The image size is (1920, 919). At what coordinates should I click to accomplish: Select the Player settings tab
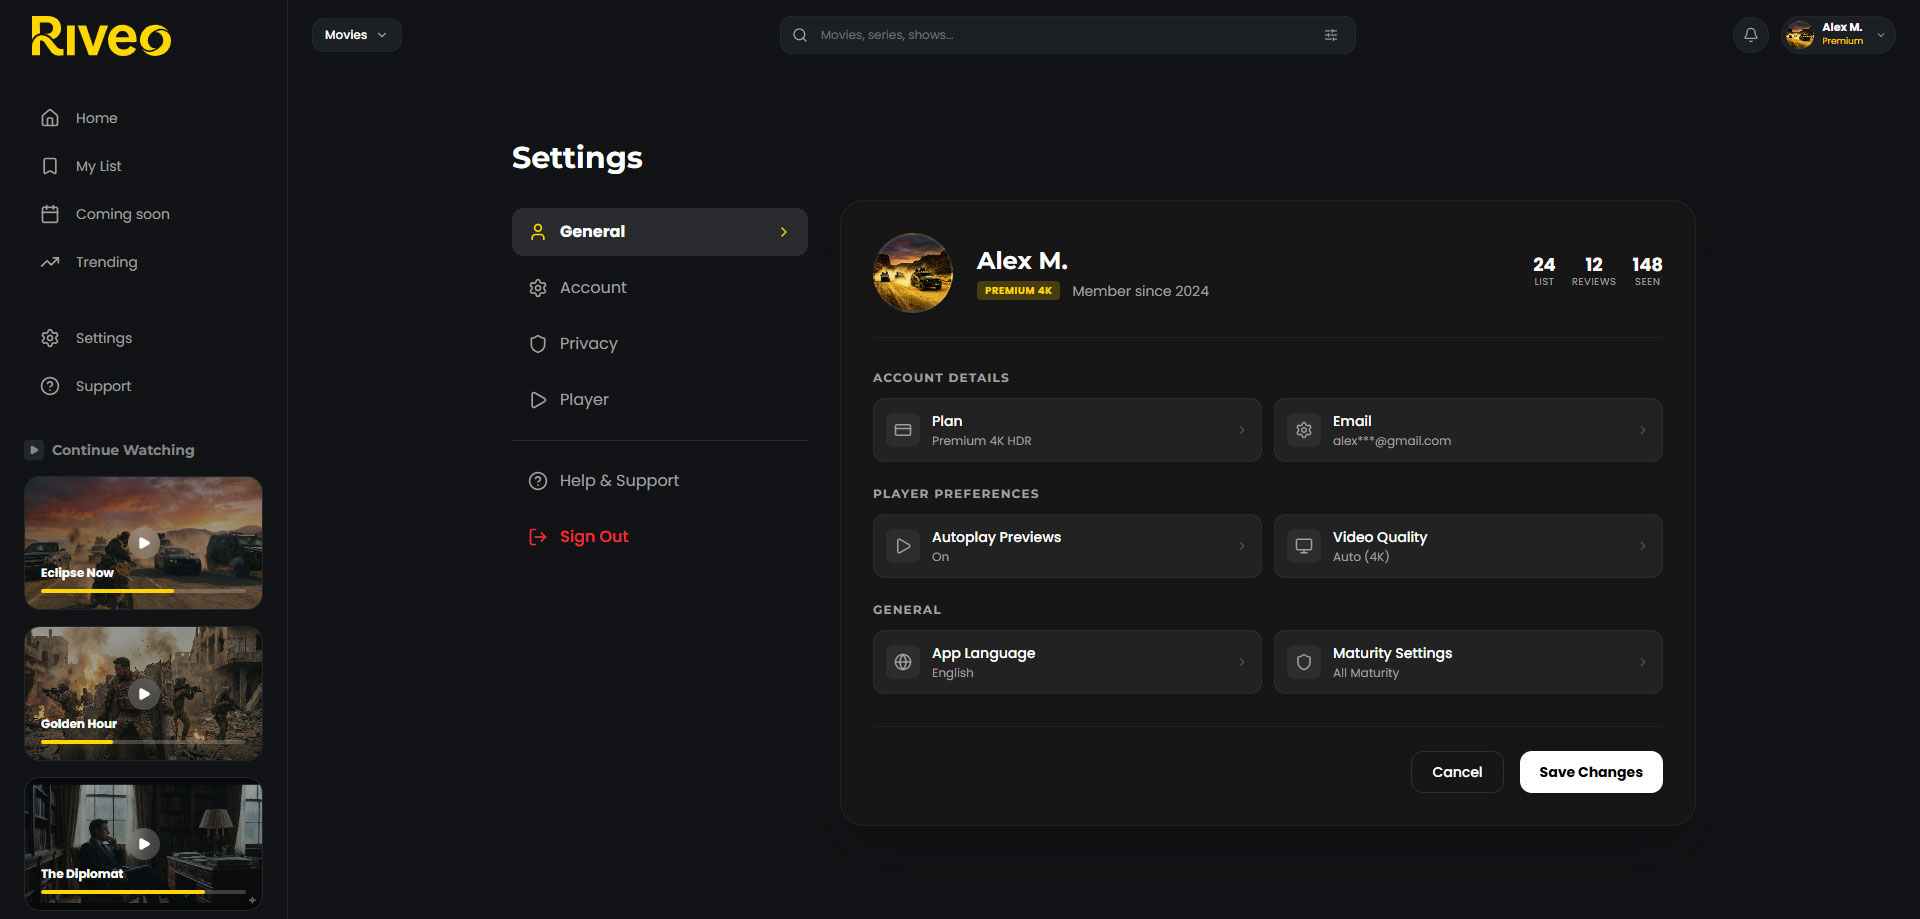pos(584,400)
